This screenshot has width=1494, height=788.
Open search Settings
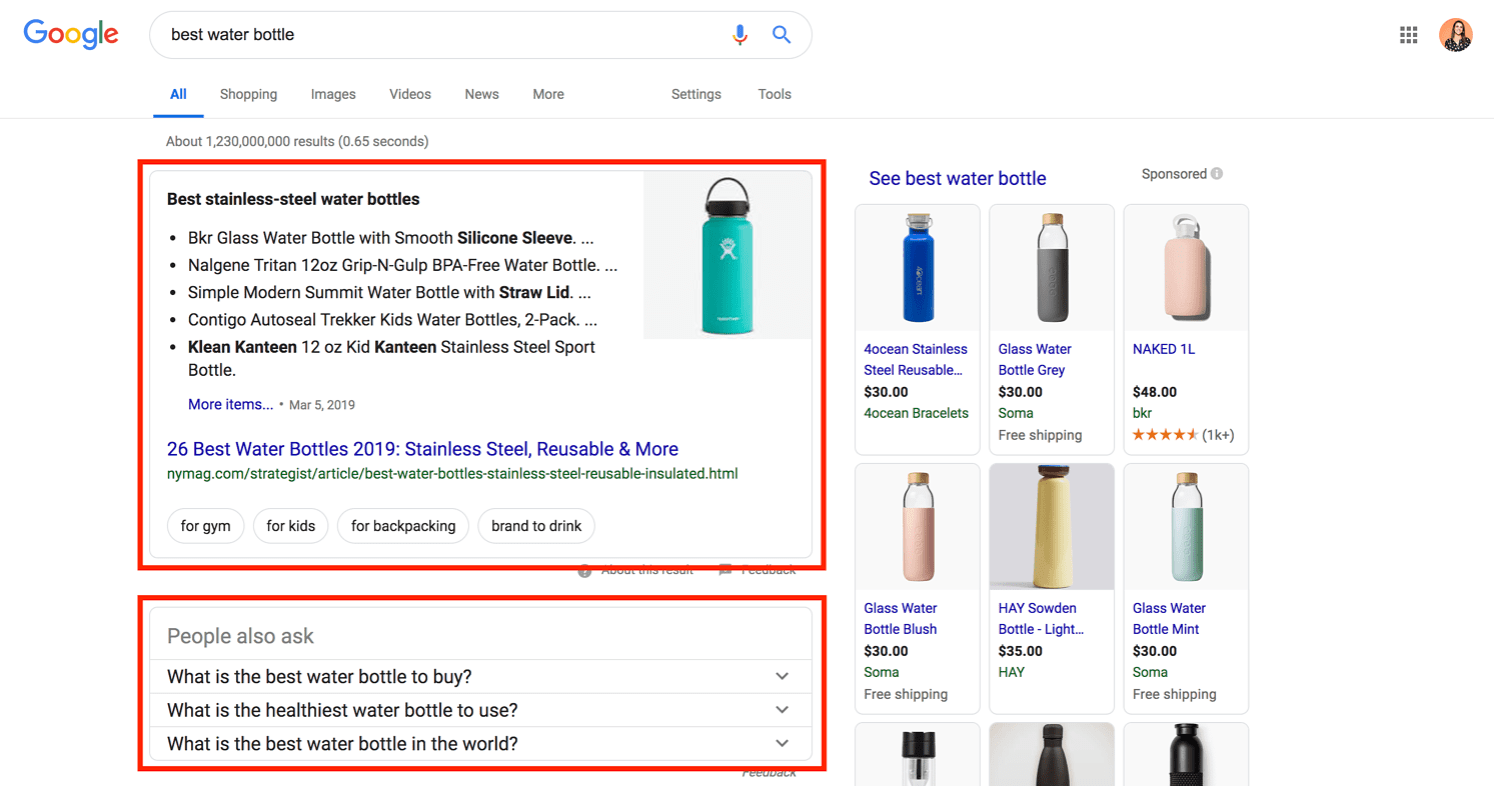pos(696,94)
